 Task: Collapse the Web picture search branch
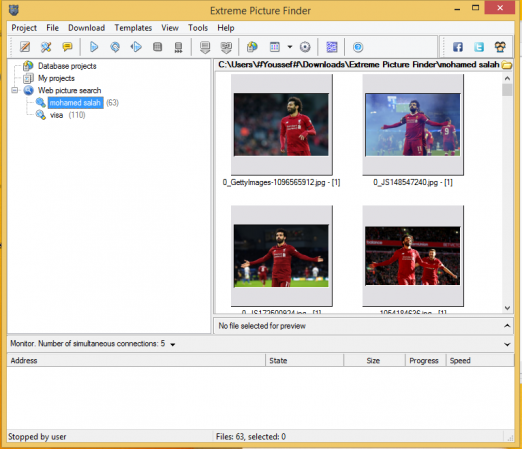14,90
